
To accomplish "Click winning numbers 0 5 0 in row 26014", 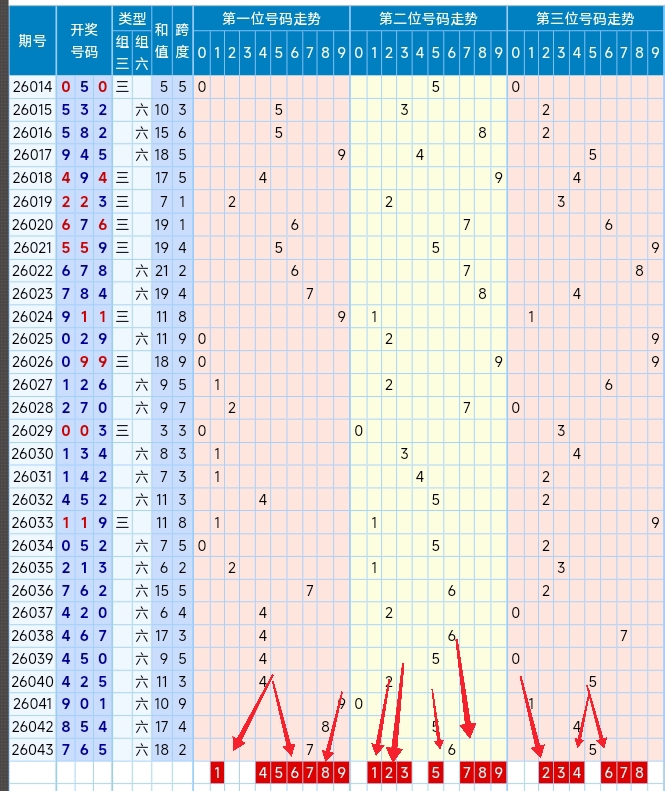I will click(x=84, y=87).
